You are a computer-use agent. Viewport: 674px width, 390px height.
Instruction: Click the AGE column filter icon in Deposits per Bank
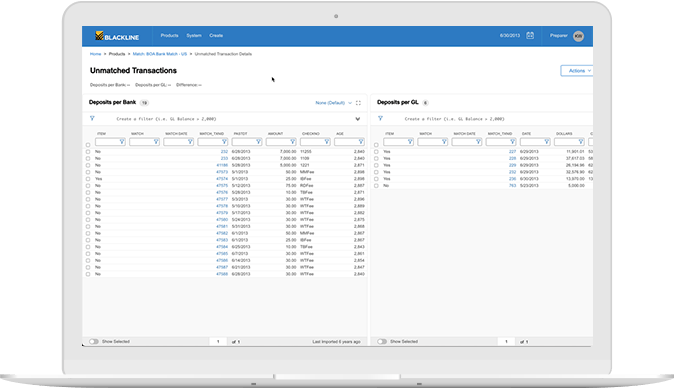pos(361,141)
